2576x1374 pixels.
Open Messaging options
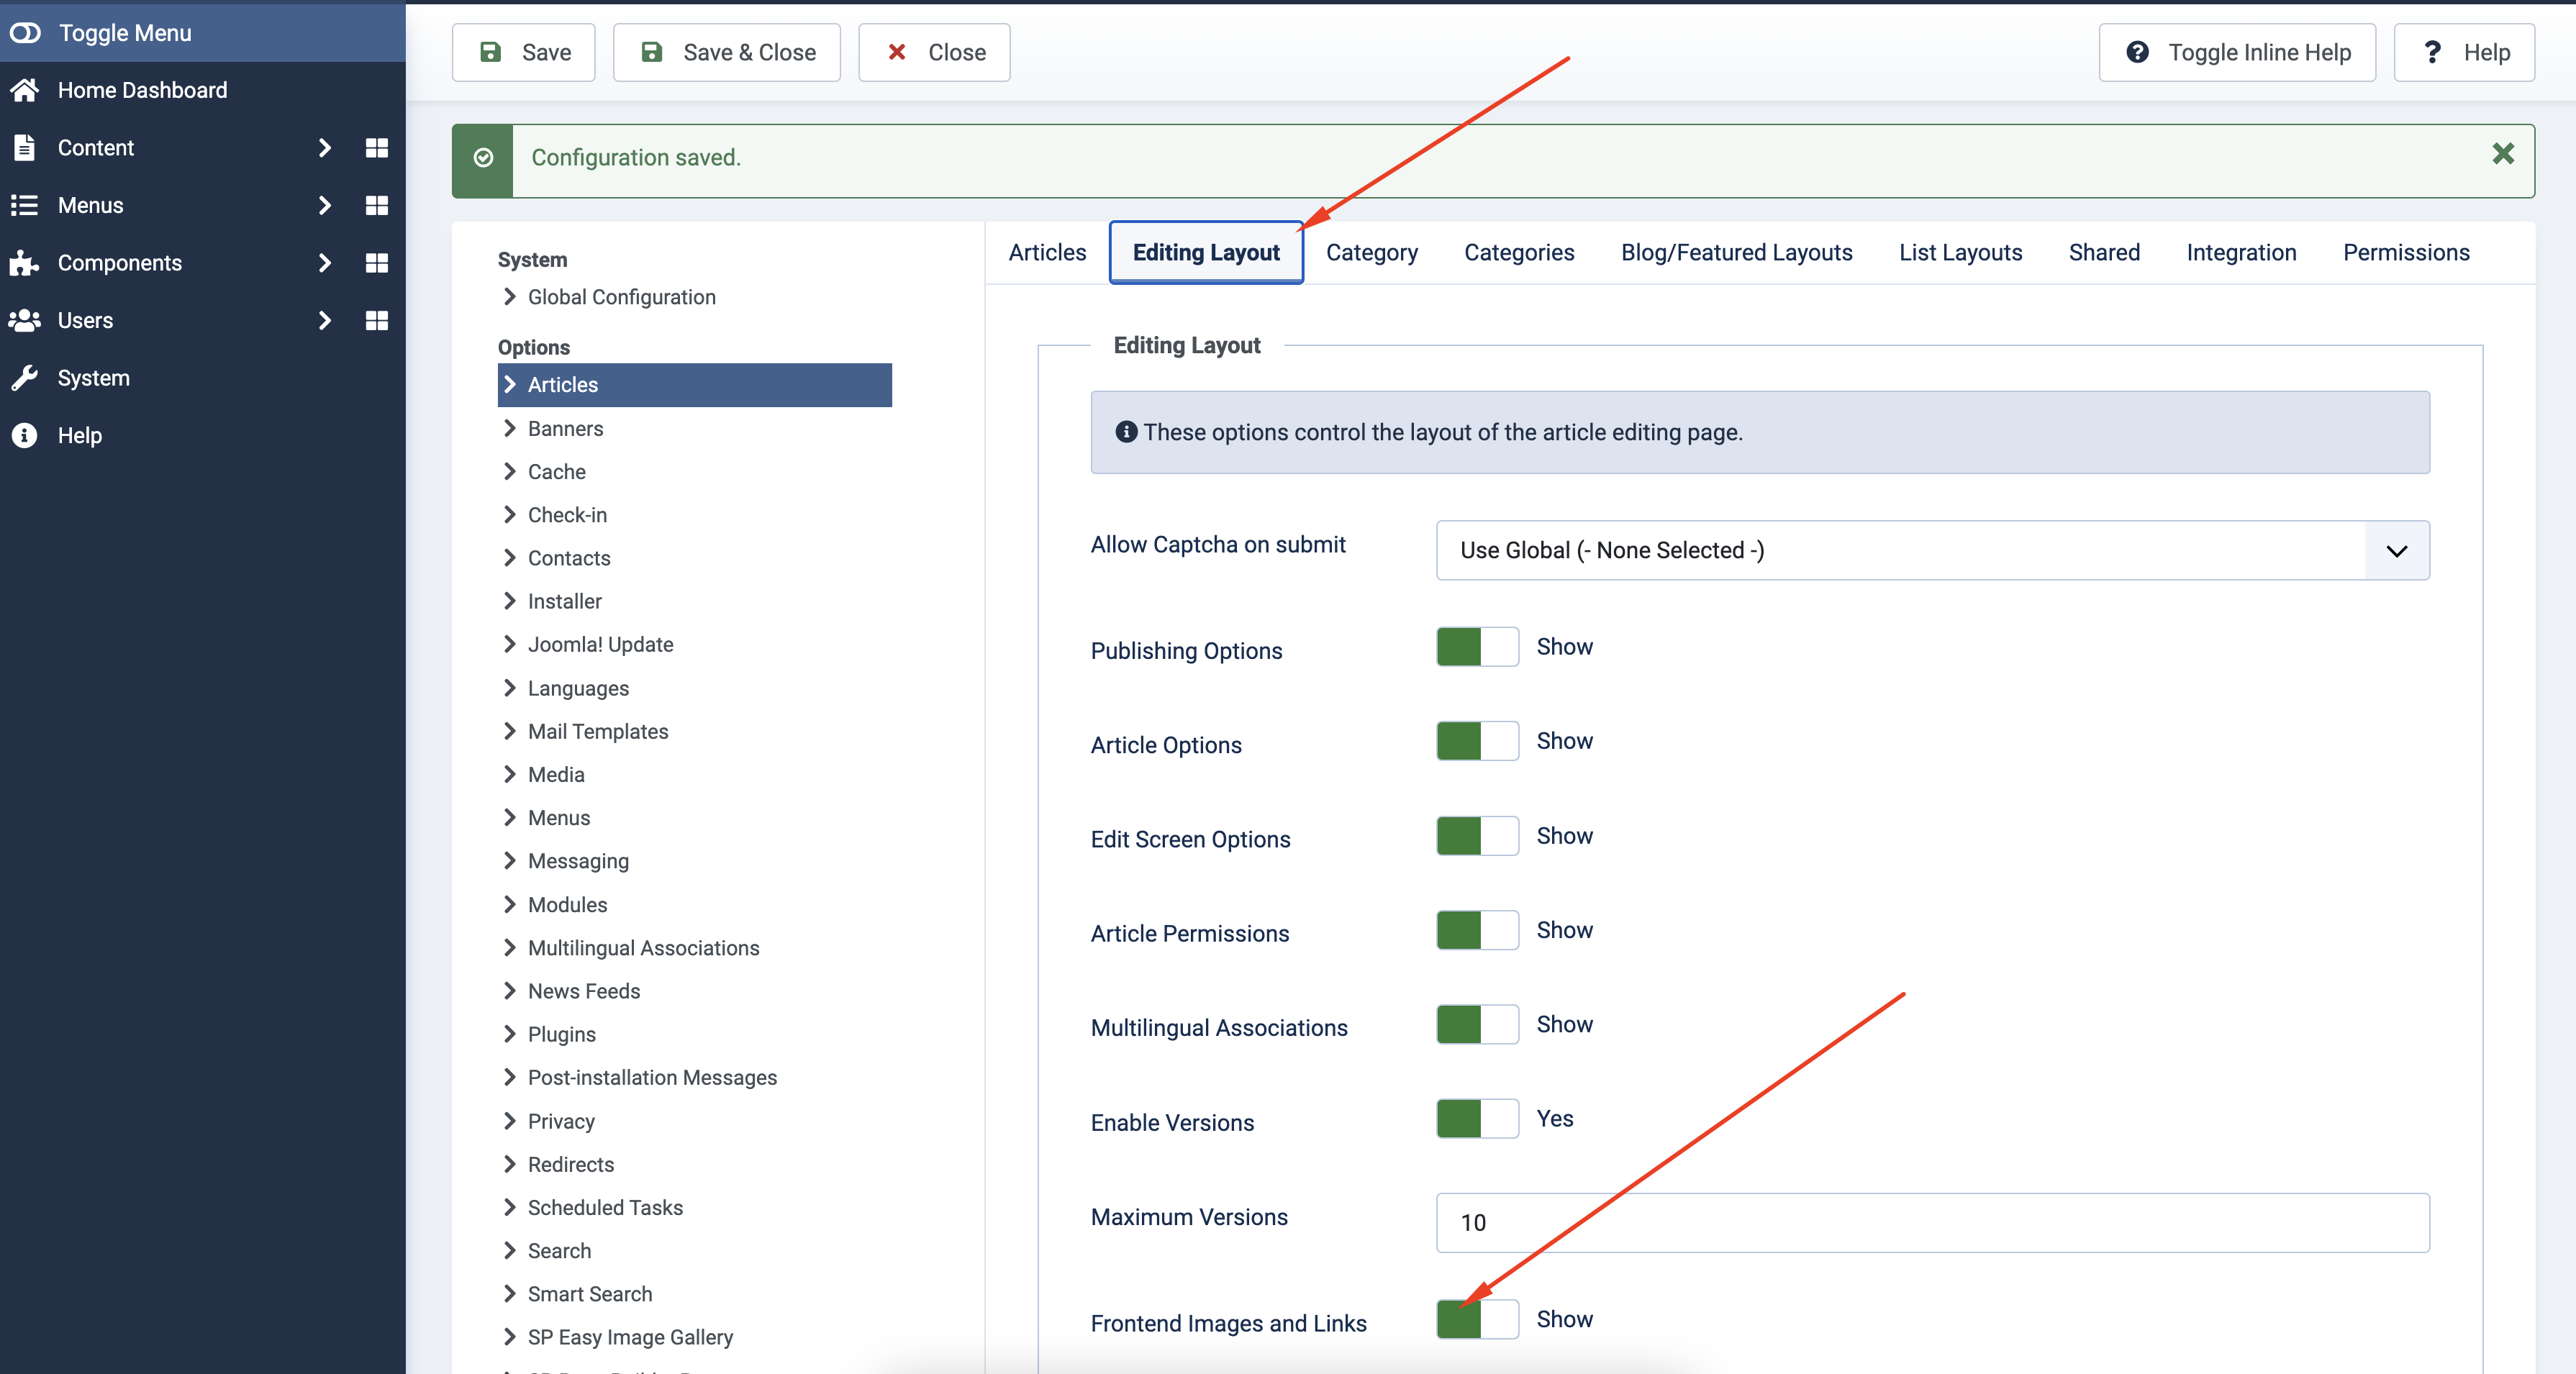coord(578,861)
